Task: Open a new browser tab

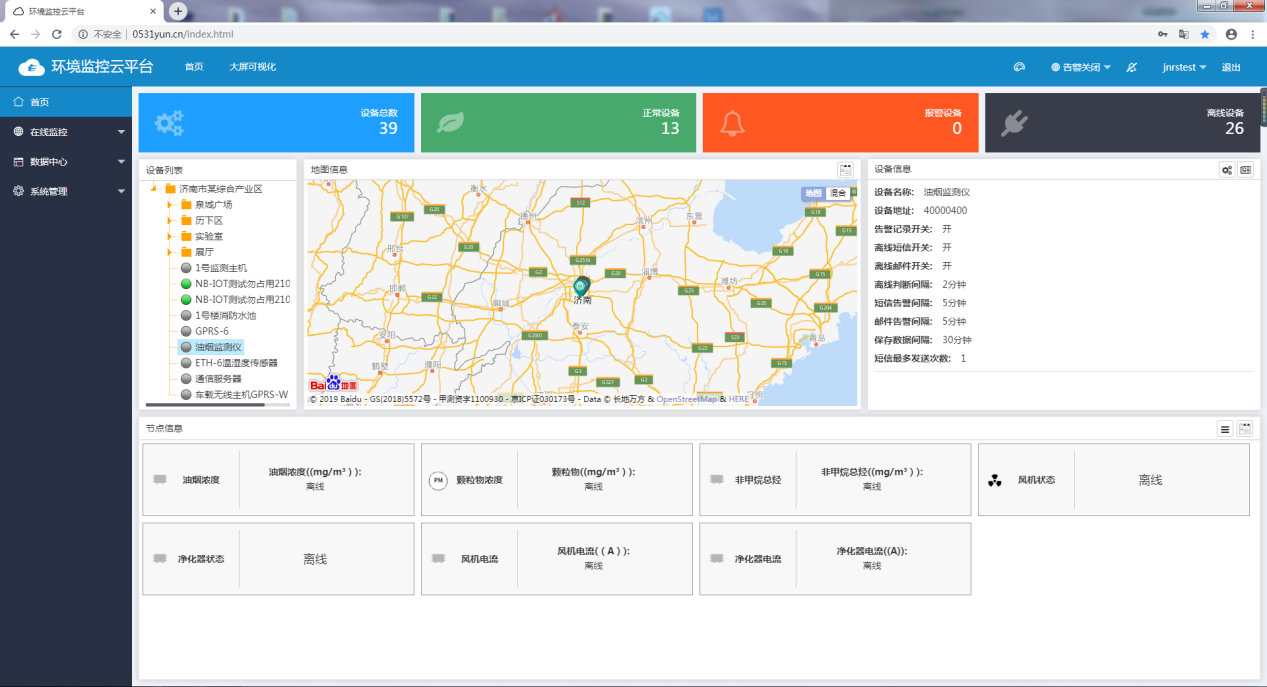Action: [178, 11]
